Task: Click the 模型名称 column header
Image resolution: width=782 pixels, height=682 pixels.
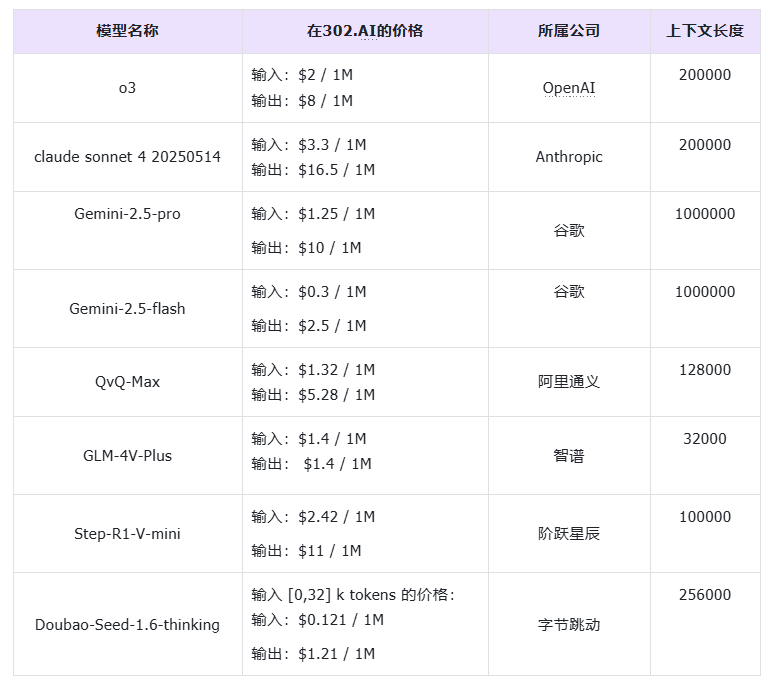Action: pos(127,31)
